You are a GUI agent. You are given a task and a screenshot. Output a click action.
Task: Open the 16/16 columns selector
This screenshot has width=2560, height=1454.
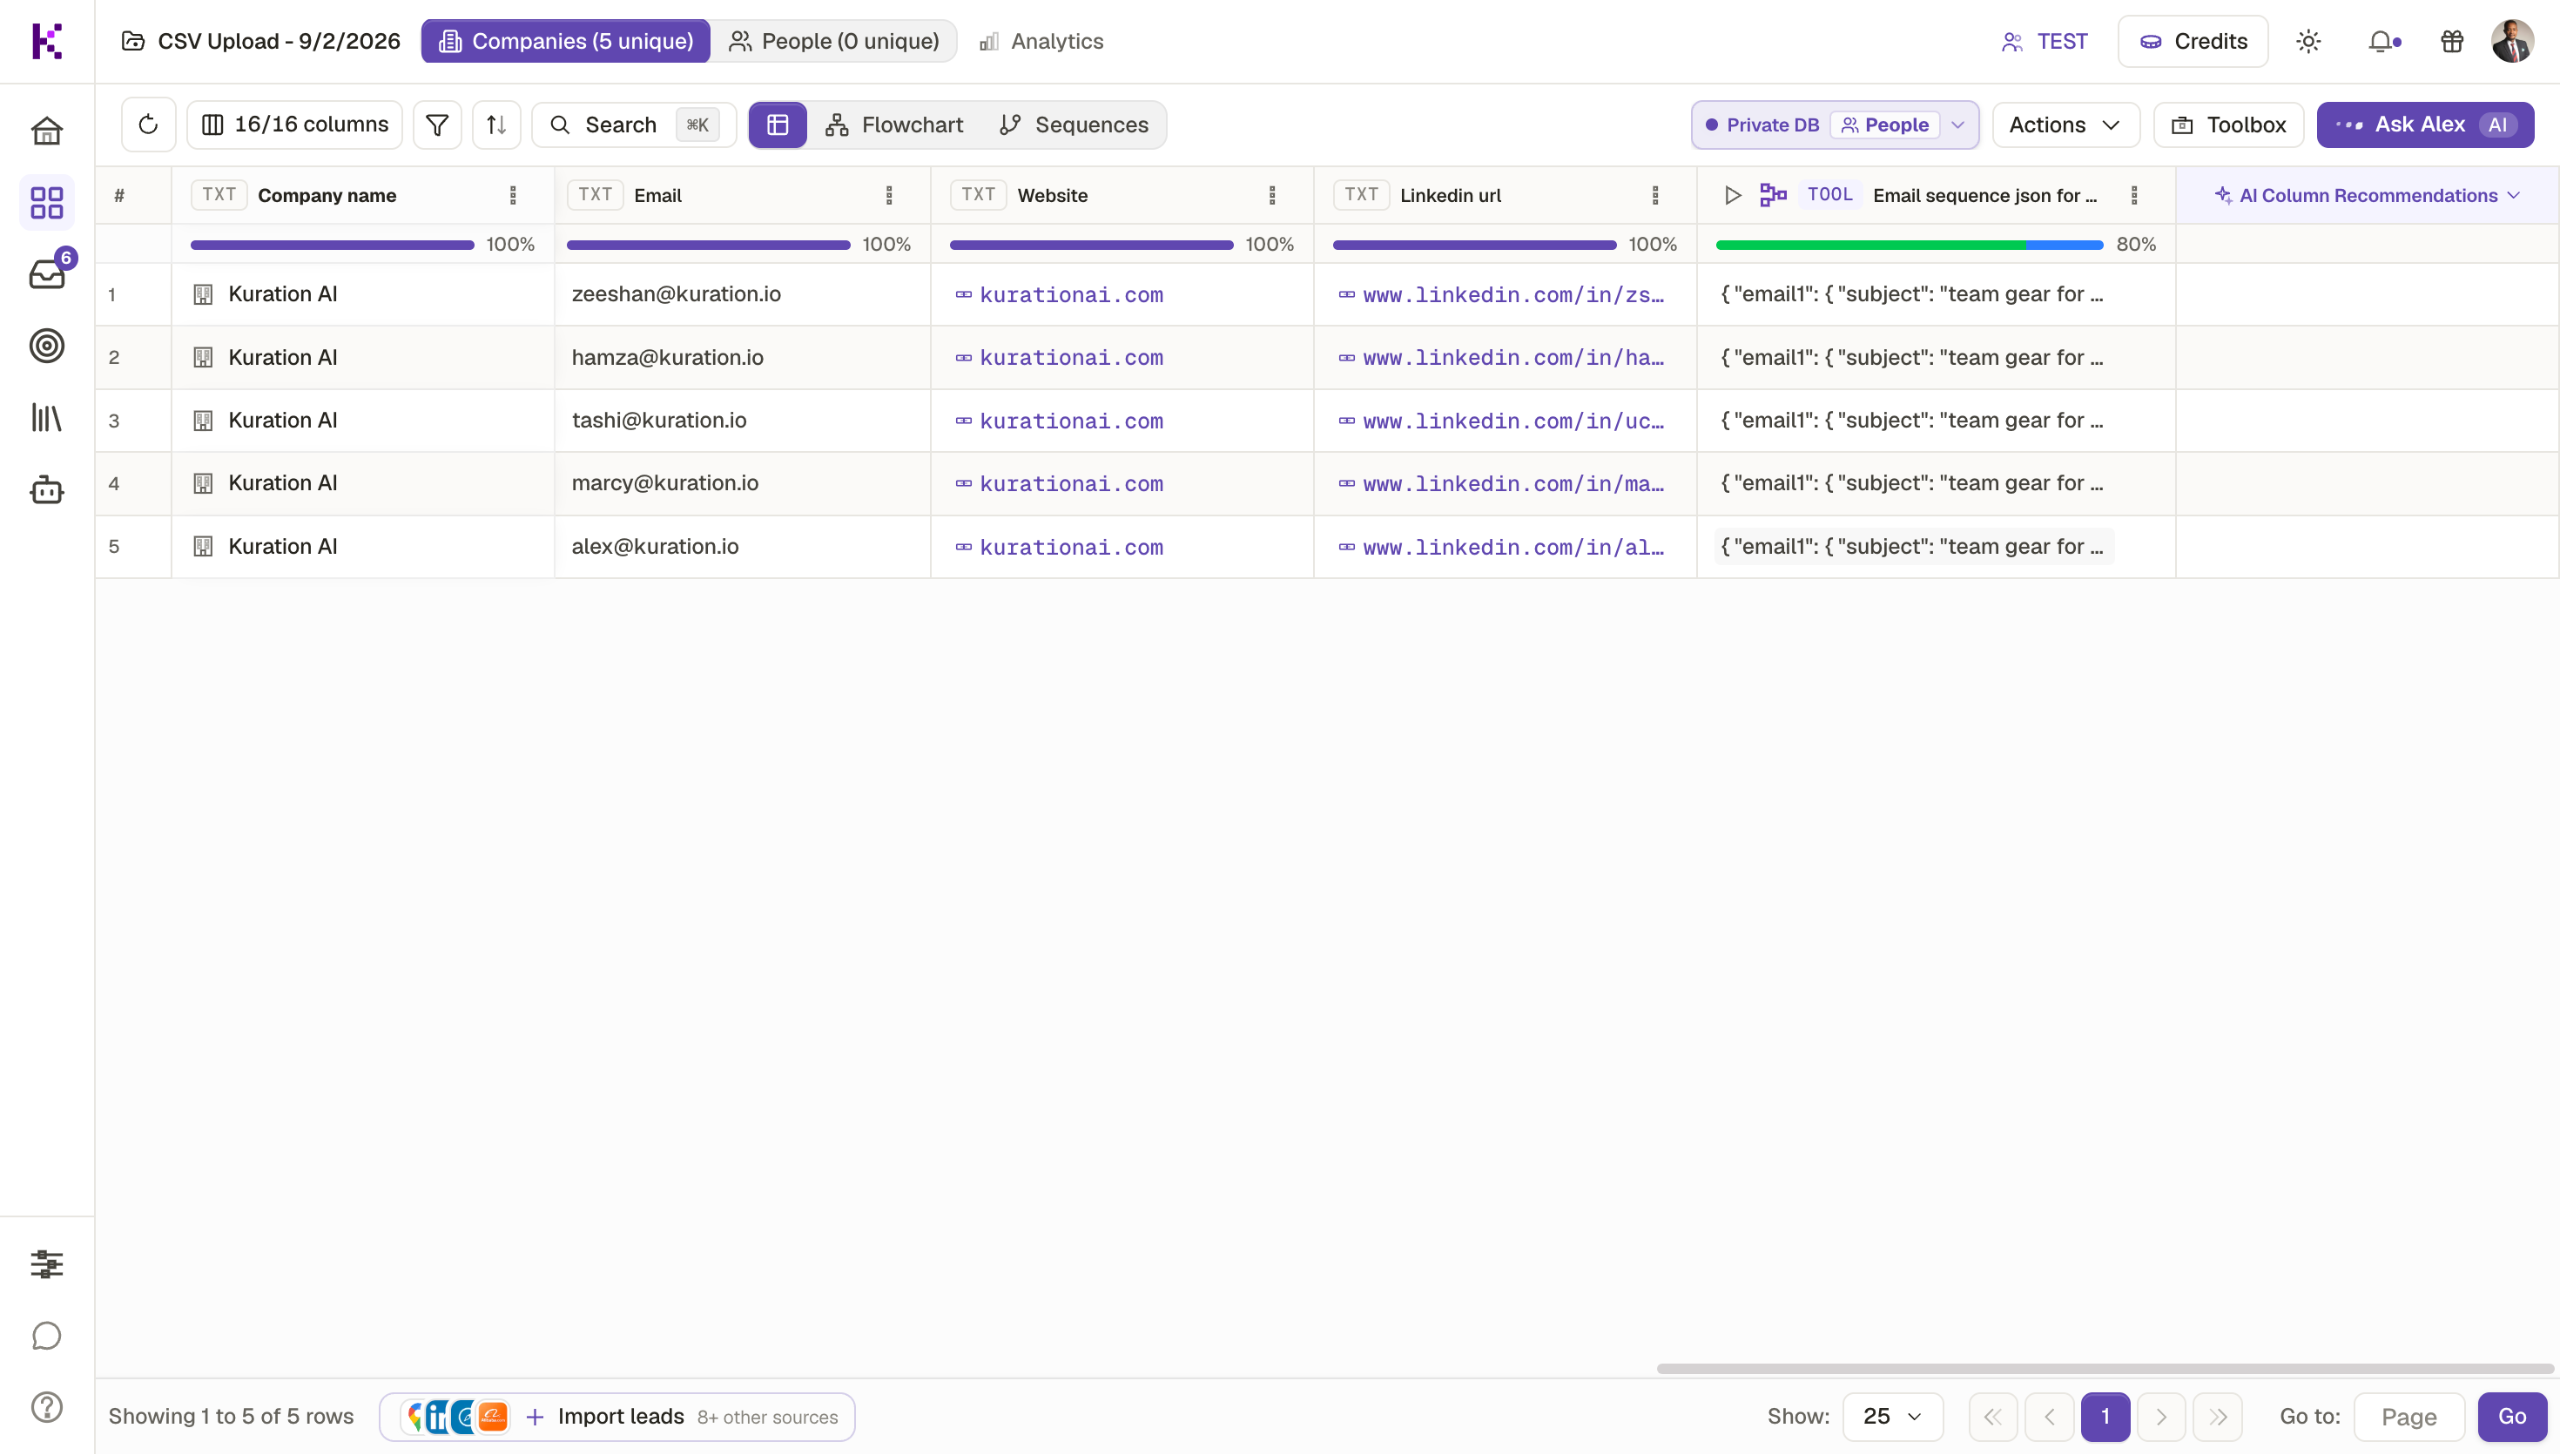[295, 125]
